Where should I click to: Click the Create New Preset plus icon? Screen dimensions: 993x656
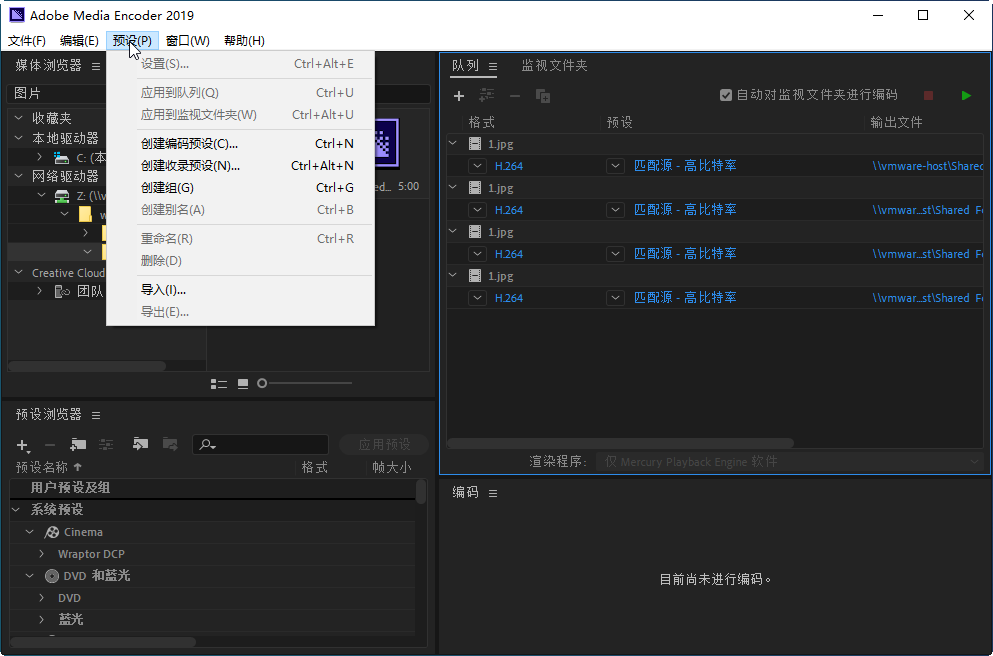[x=23, y=445]
